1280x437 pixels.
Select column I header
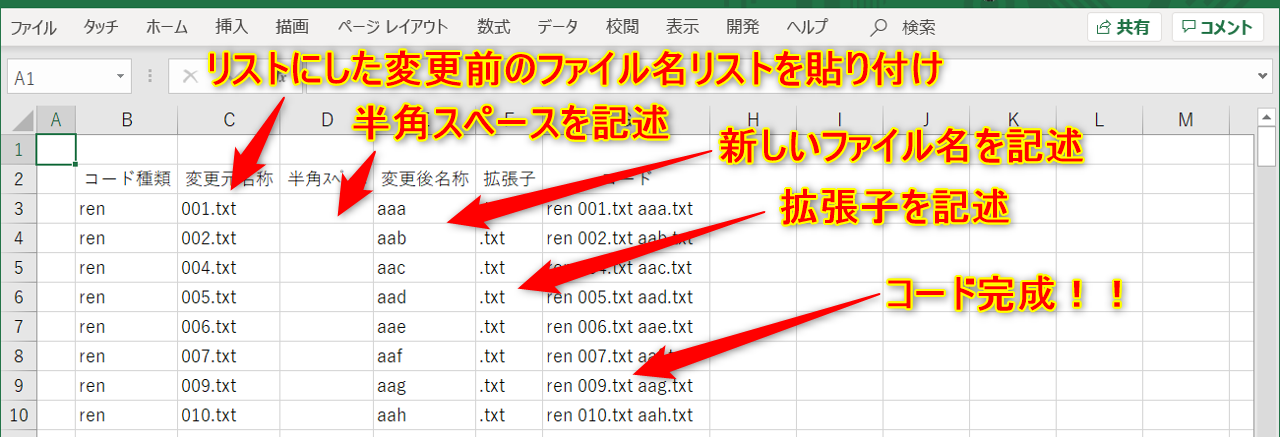click(840, 120)
